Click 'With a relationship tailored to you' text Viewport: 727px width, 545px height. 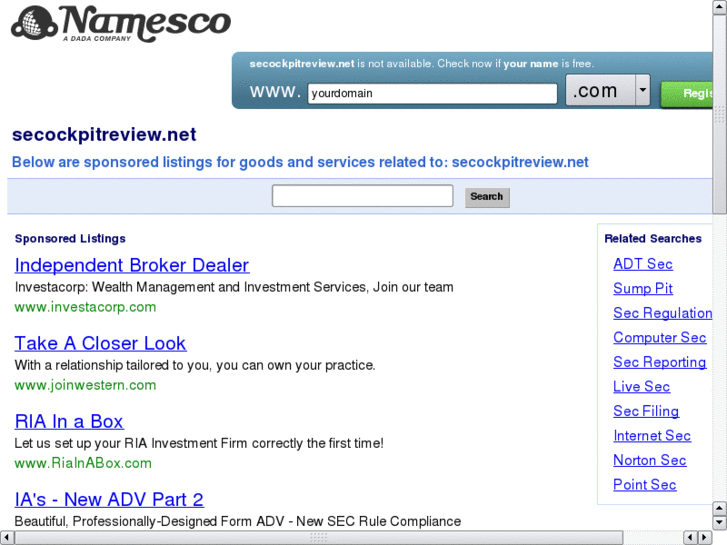coord(195,365)
